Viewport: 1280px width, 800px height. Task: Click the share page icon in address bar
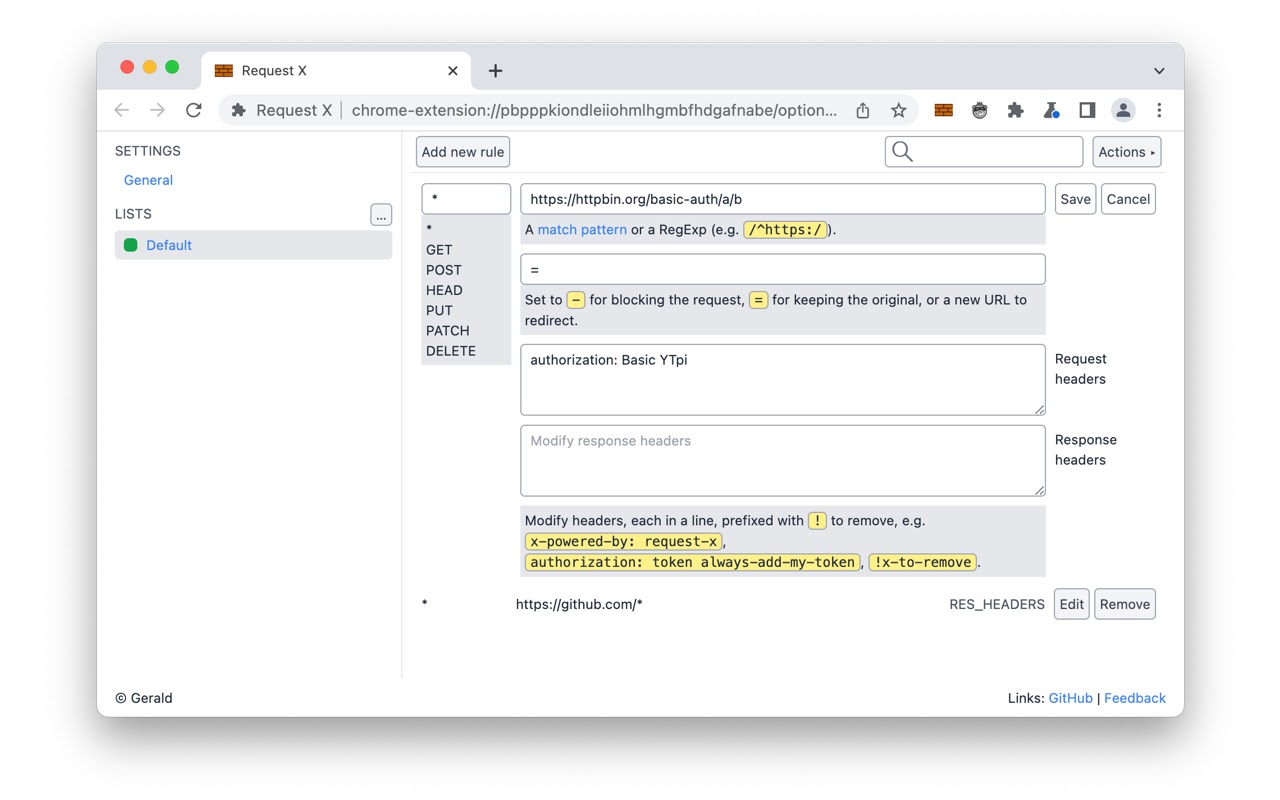coord(862,110)
